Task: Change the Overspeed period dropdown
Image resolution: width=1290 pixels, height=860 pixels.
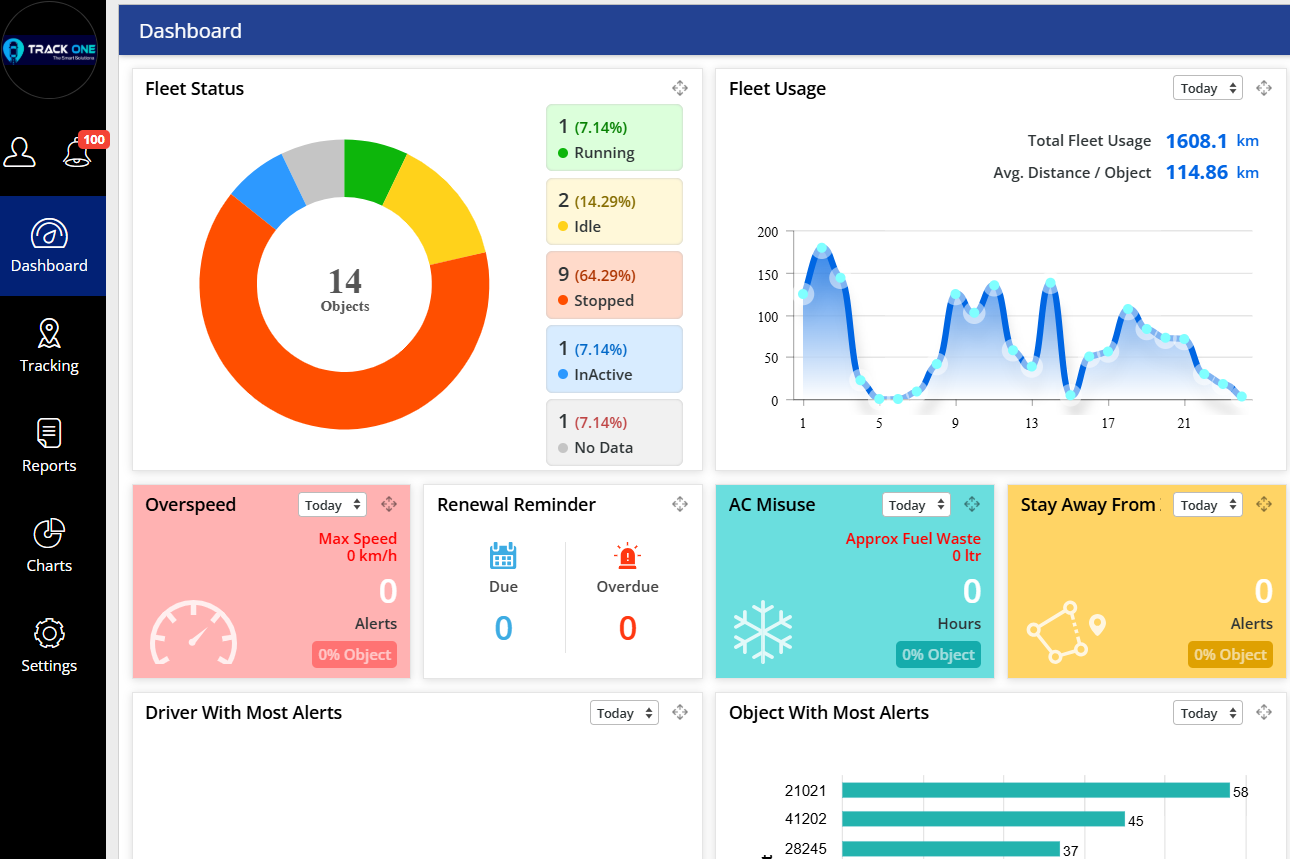Action: 332,505
